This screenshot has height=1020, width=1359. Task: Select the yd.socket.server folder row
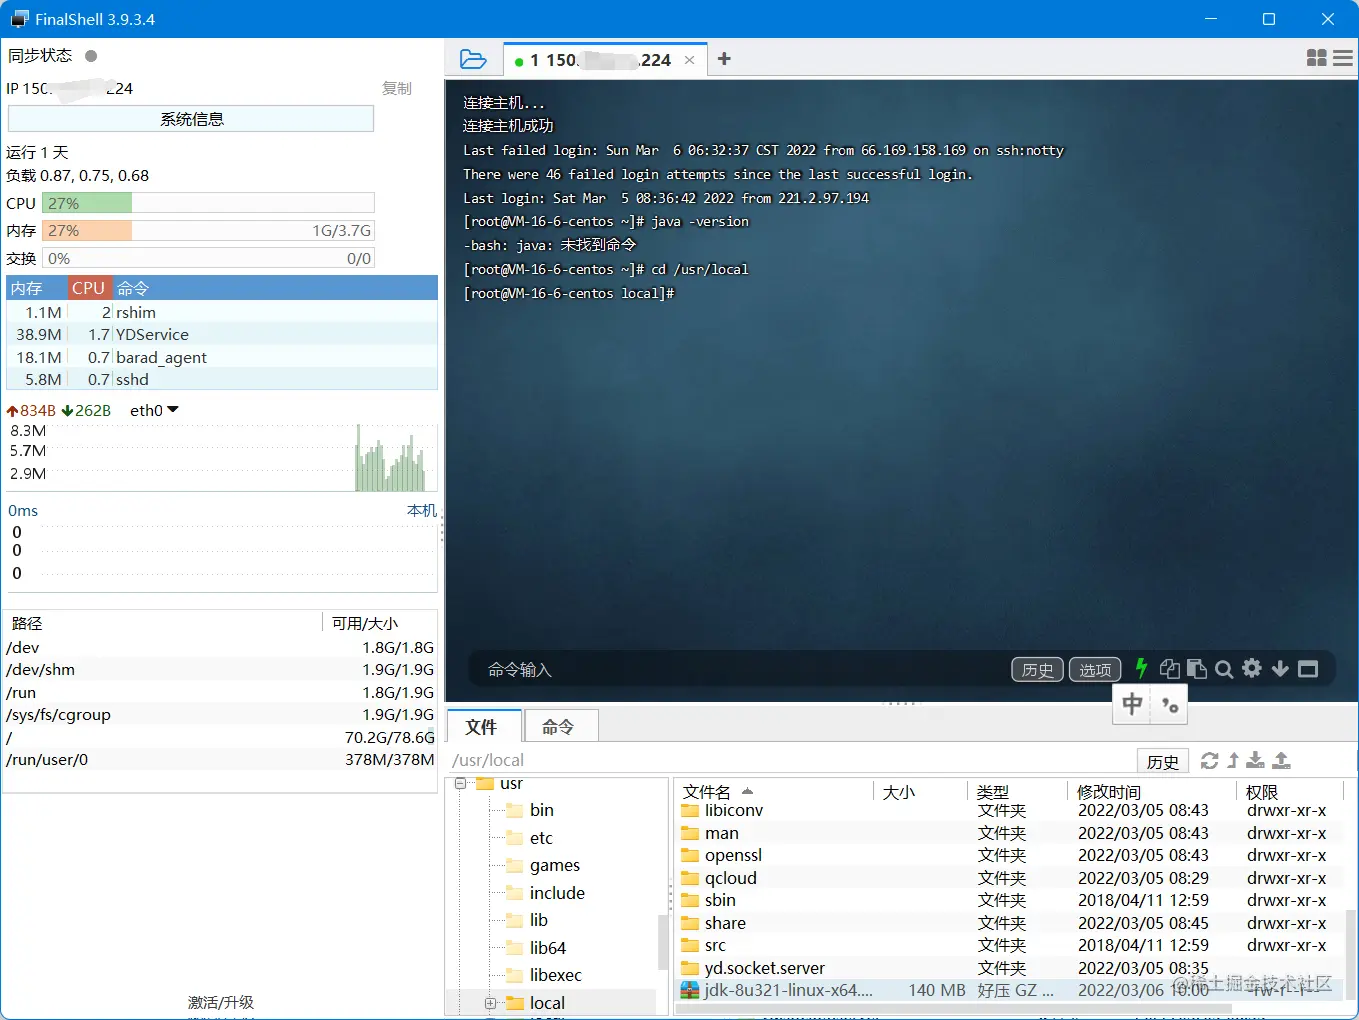[1010, 968]
